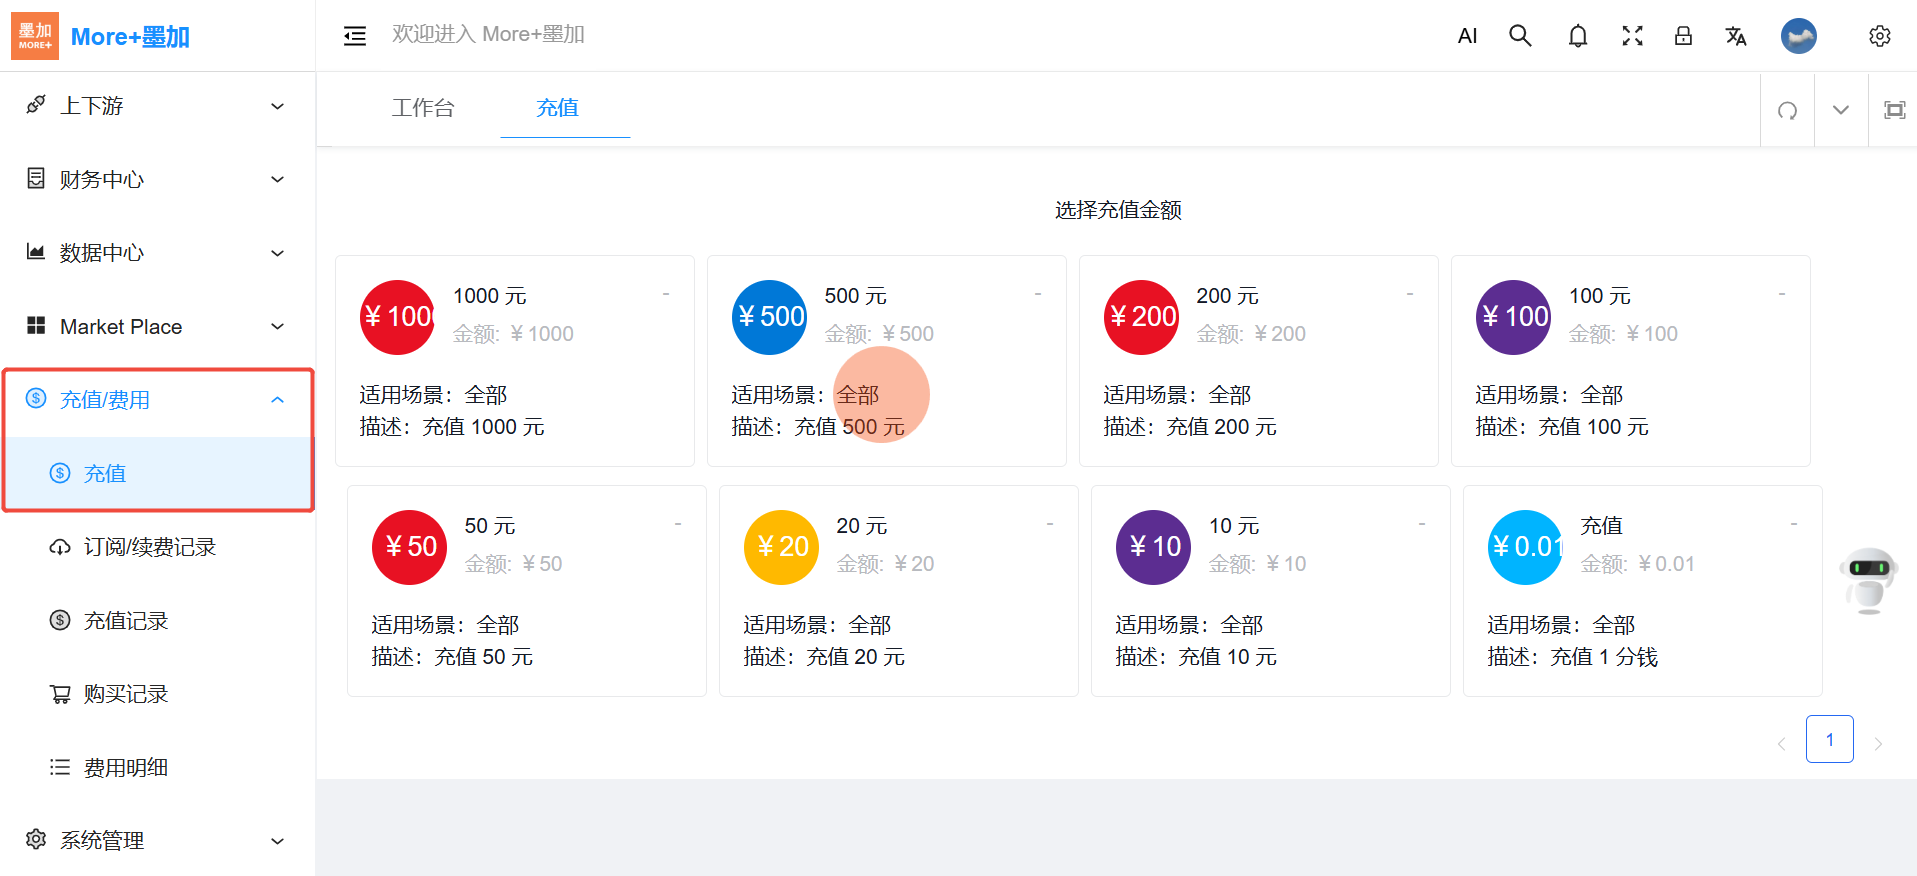This screenshot has width=1917, height=876.
Task: Open the notification bell
Action: (x=1577, y=36)
